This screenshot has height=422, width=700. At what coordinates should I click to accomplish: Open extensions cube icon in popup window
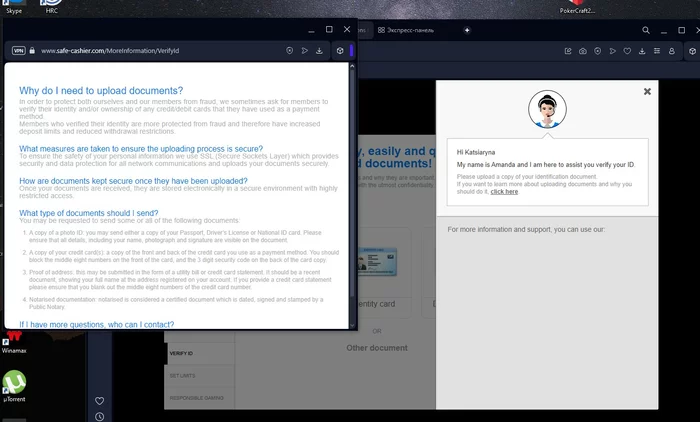(340, 51)
